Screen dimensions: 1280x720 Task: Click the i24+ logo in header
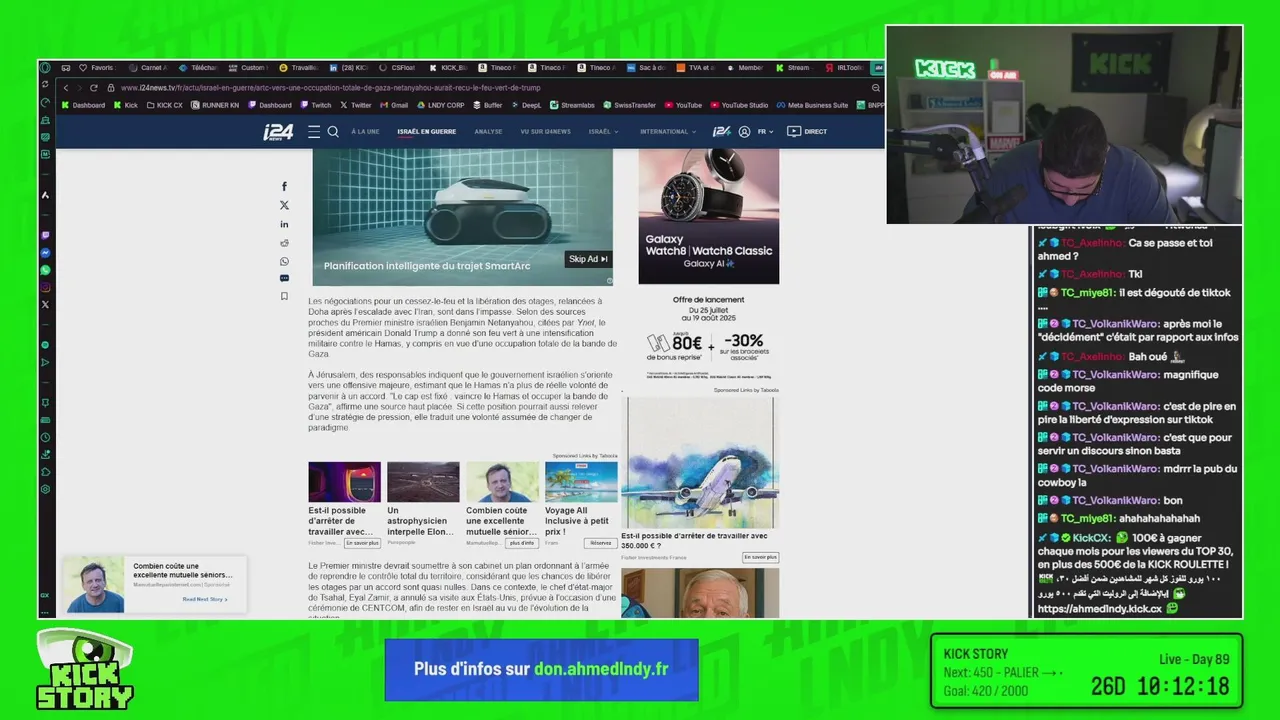point(721,131)
